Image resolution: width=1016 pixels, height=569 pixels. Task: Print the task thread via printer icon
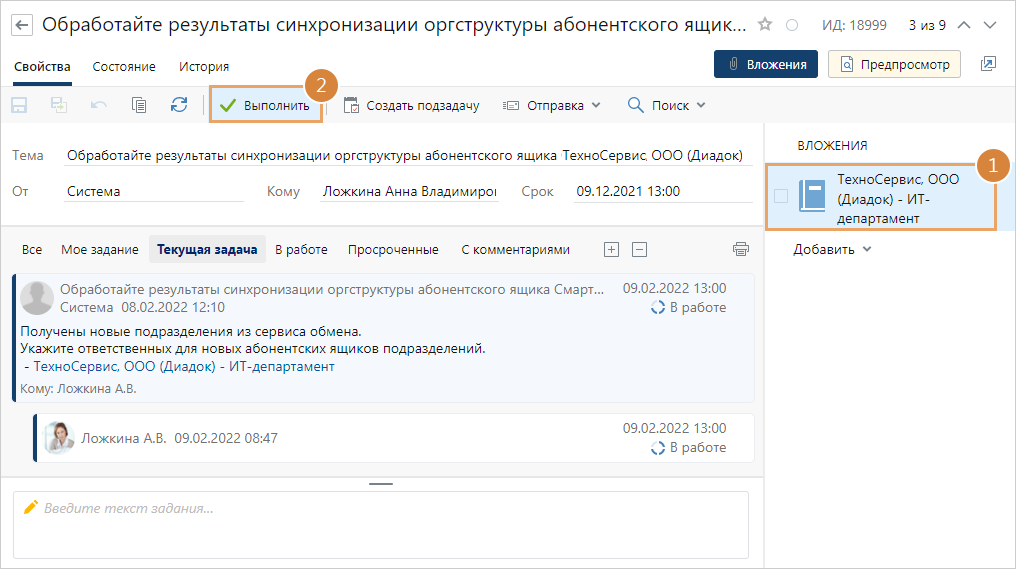740,249
